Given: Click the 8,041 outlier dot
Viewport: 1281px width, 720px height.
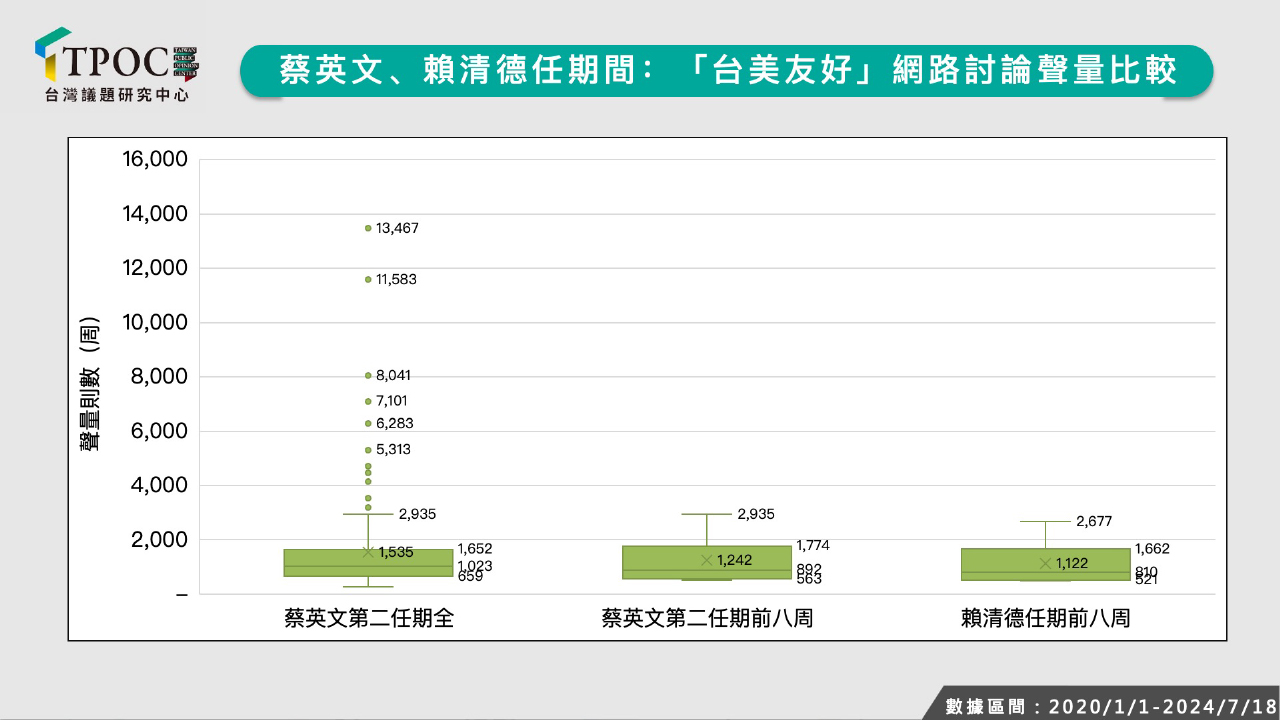Looking at the screenshot, I should tap(368, 376).
